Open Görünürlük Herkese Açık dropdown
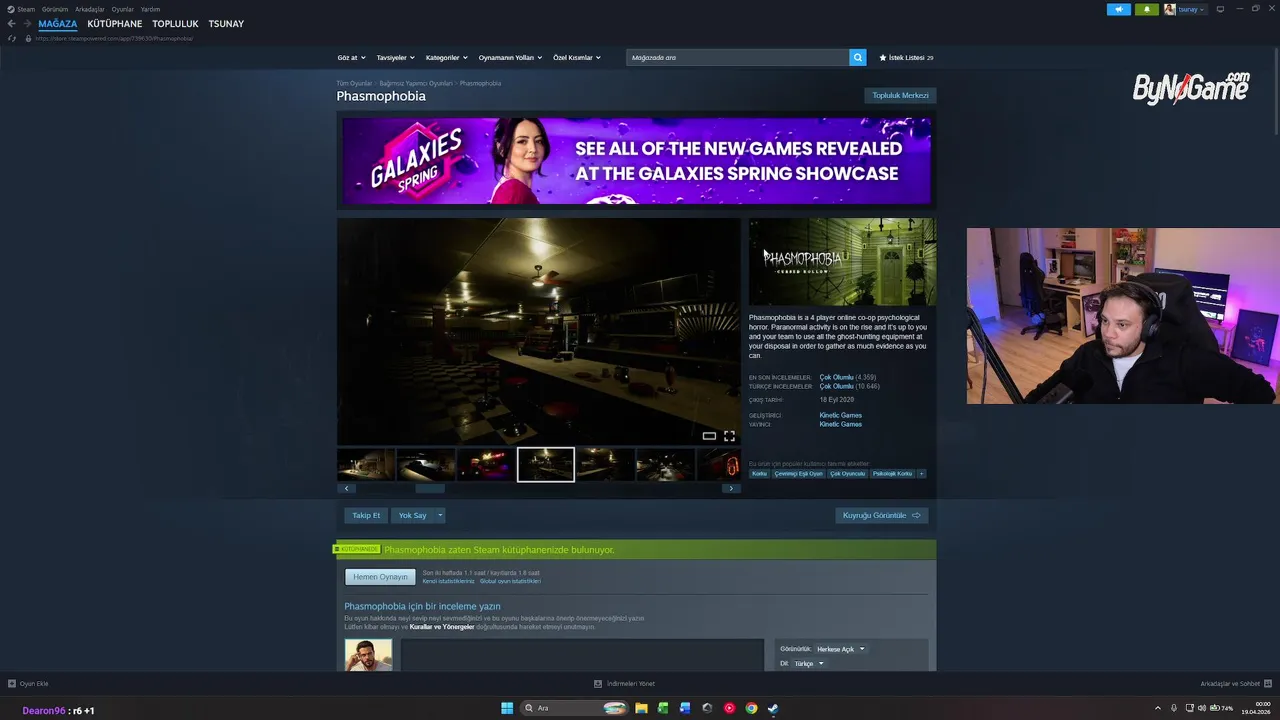The height and width of the screenshot is (720, 1280). tap(840, 649)
